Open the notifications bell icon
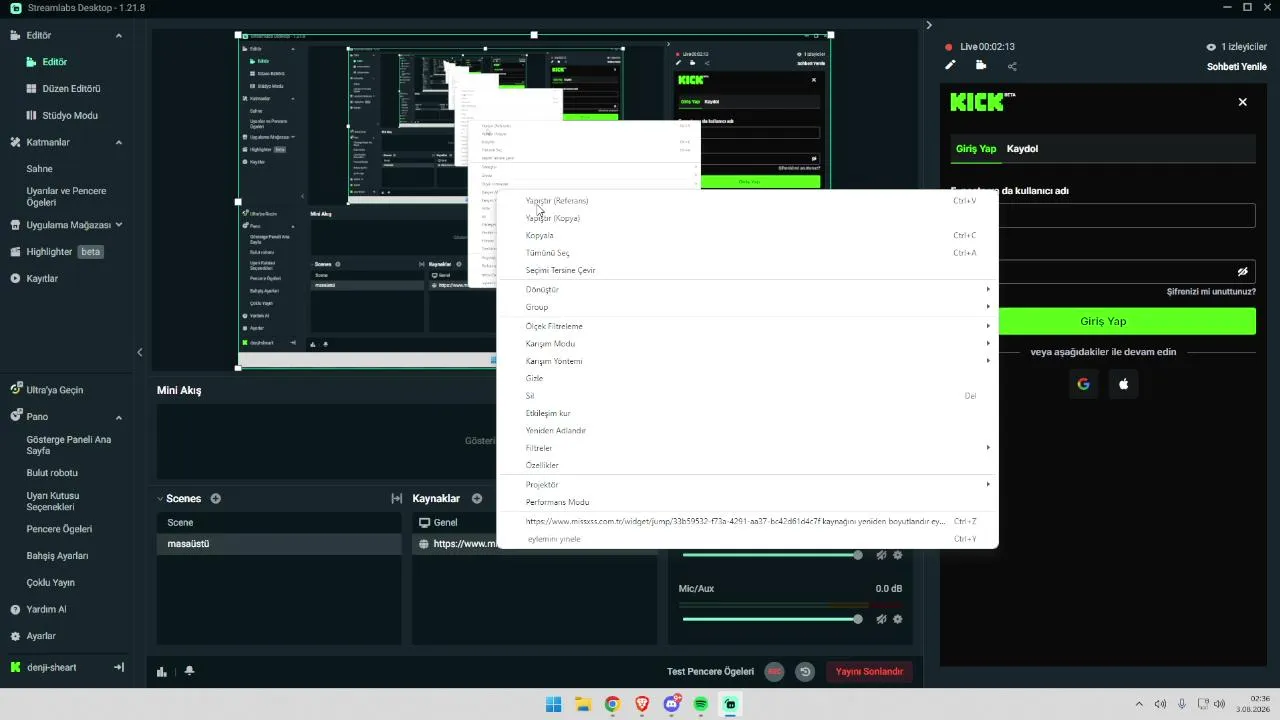Viewport: 1280px width, 720px height. point(189,671)
